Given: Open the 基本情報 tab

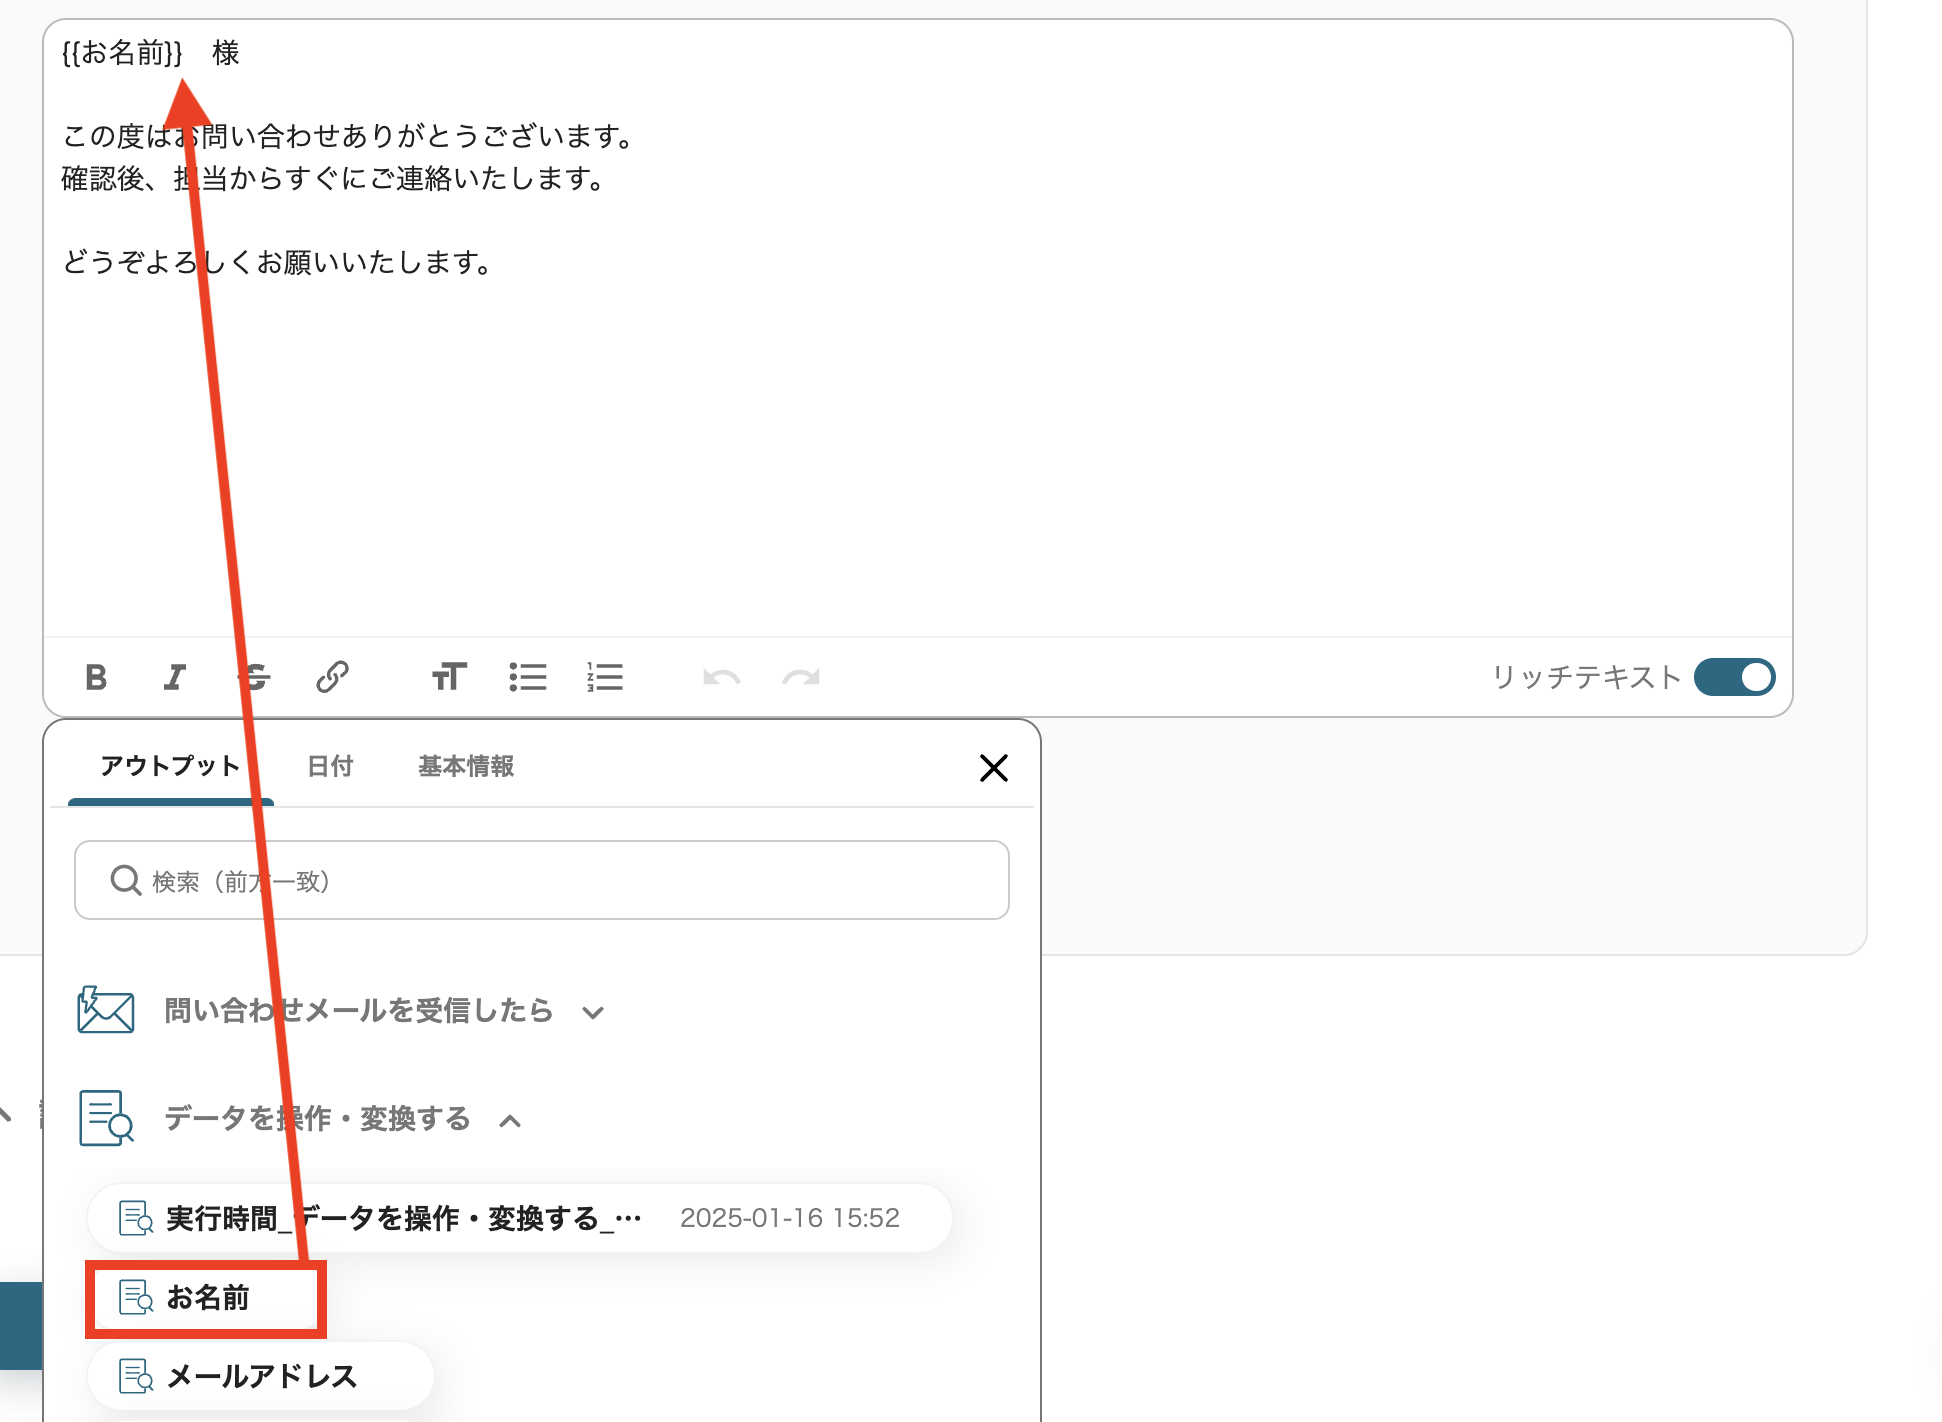Looking at the screenshot, I should 466,766.
